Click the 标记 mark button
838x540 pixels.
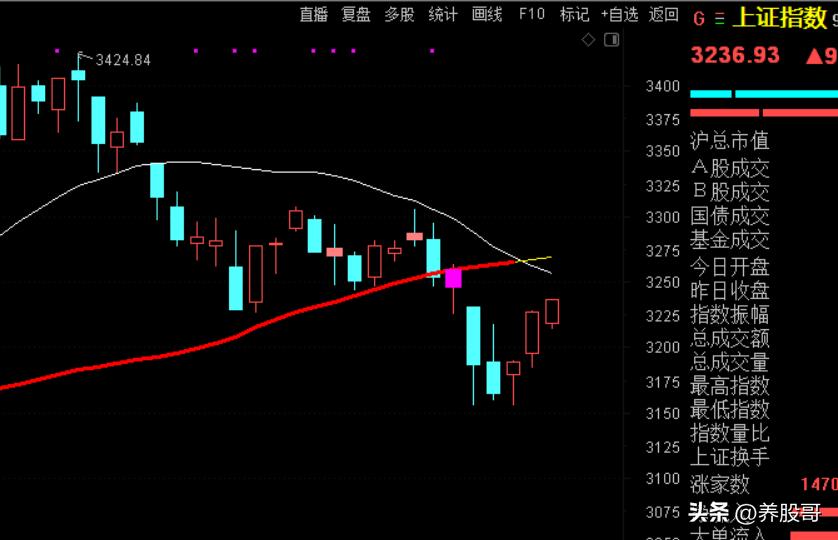[575, 14]
